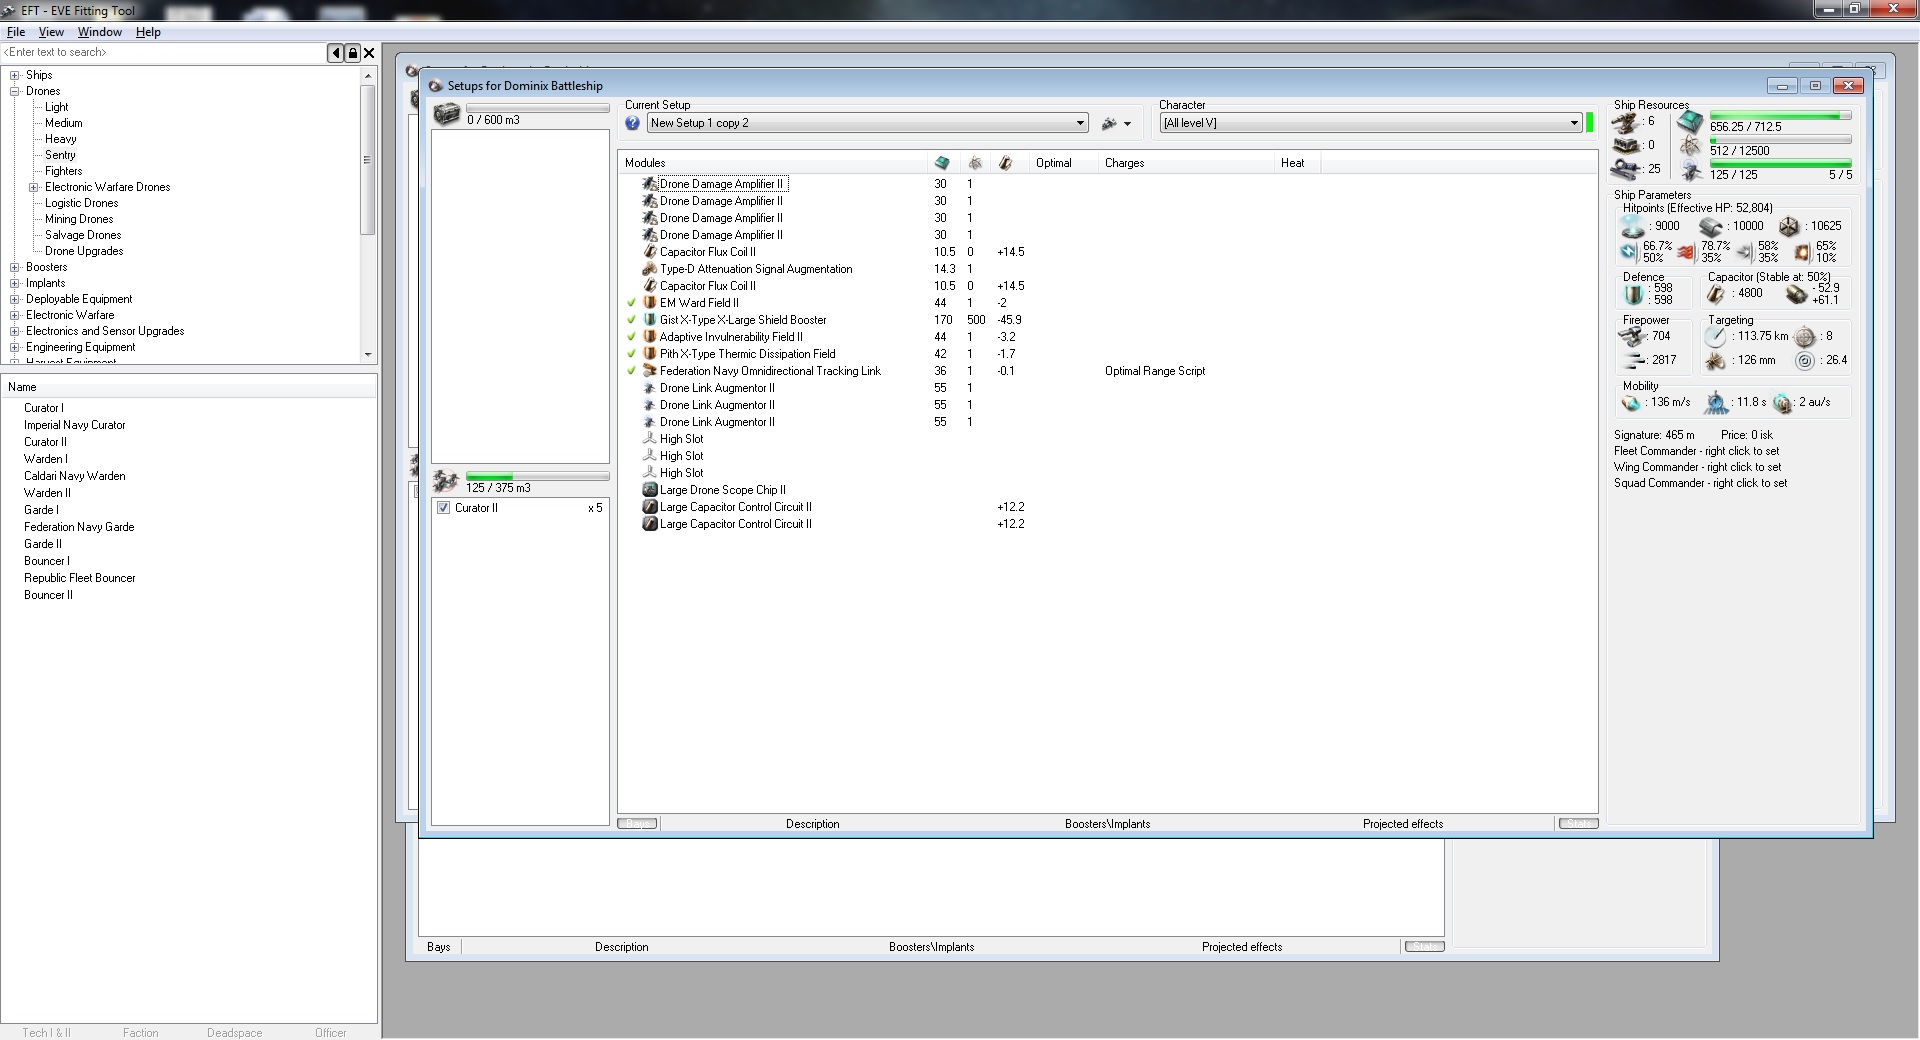Click the powergrid column header icon
Screen dimensions: 1920x1040
pos(975,163)
